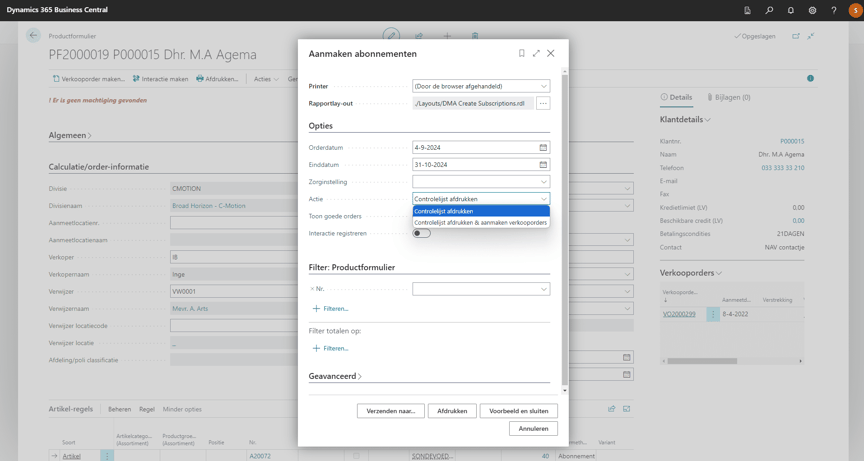
Task: Click the collapse page arrows icon
Action: click(x=811, y=36)
